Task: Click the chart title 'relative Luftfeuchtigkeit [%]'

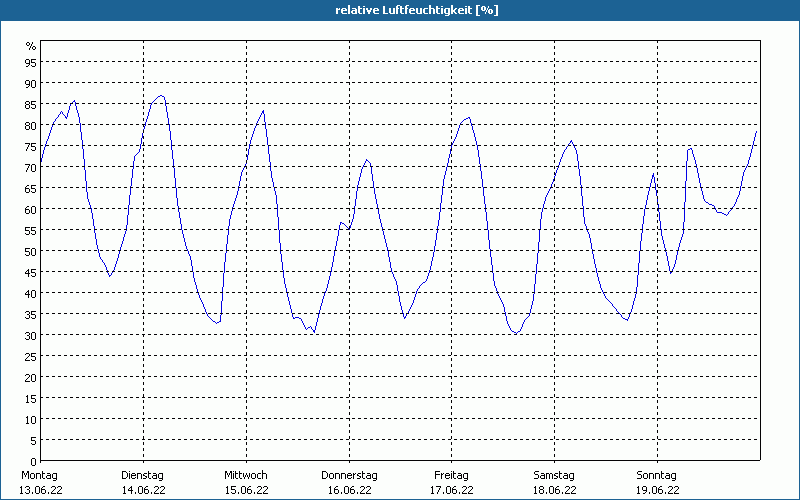Action: coord(416,10)
